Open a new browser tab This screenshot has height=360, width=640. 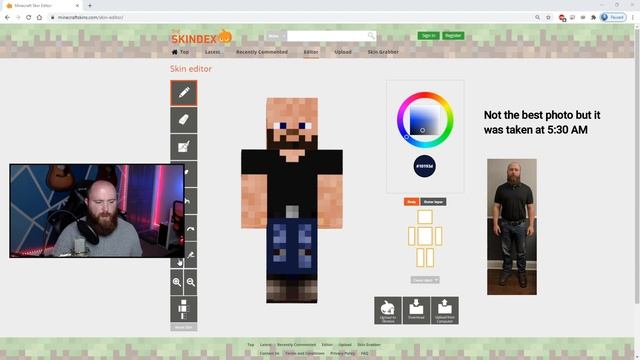point(90,6)
